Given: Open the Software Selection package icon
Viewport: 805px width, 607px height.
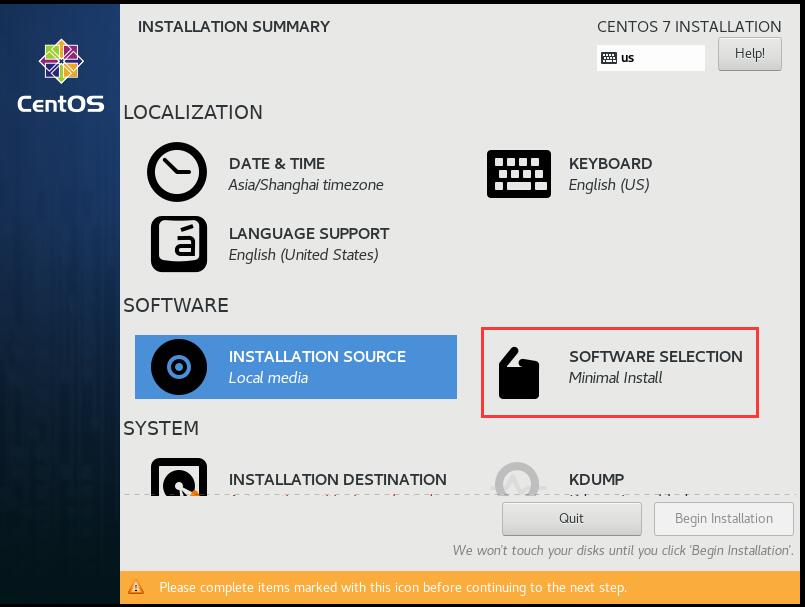Looking at the screenshot, I should 519,373.
